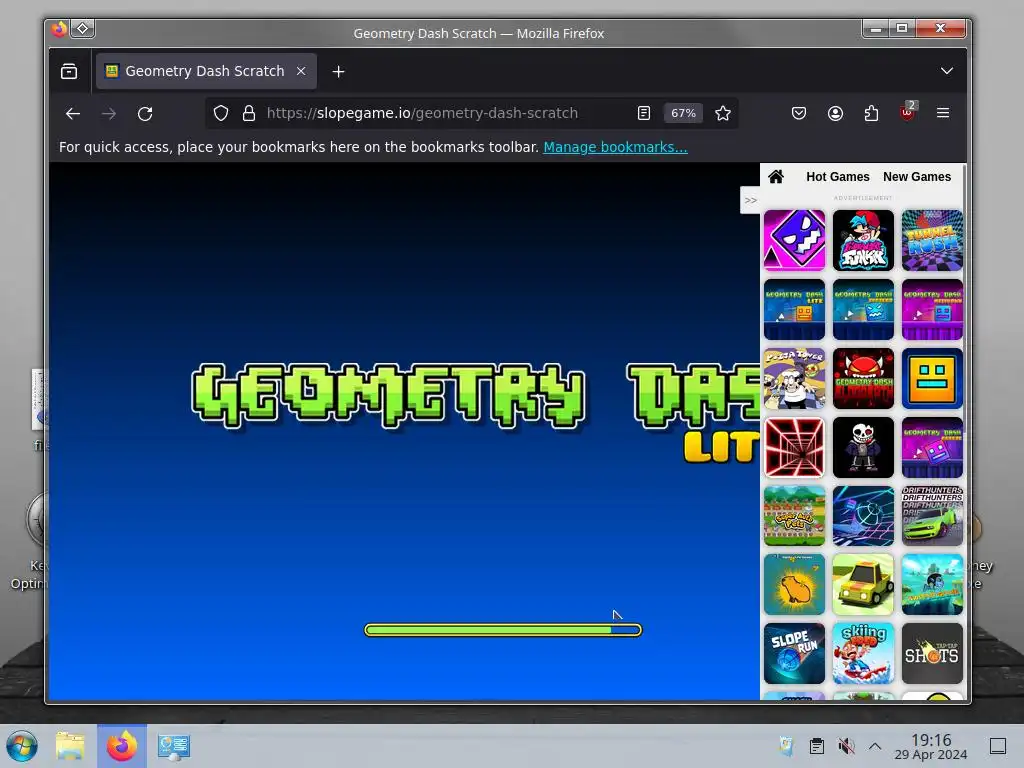Open the Skiing Fred game thumbnail

[x=863, y=653]
